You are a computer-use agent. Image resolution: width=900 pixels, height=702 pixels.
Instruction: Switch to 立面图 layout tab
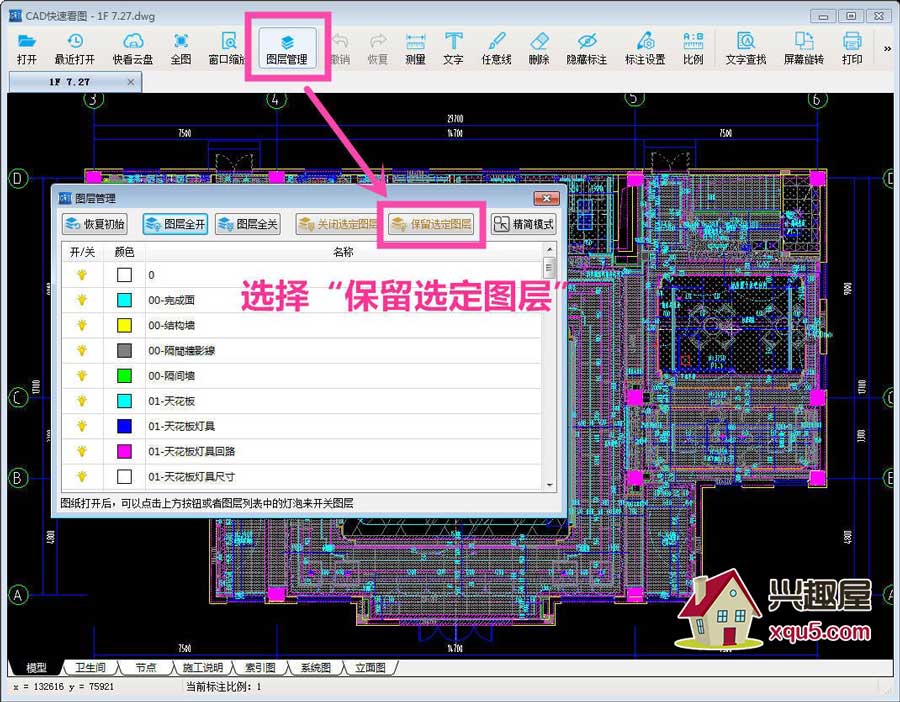click(x=370, y=668)
